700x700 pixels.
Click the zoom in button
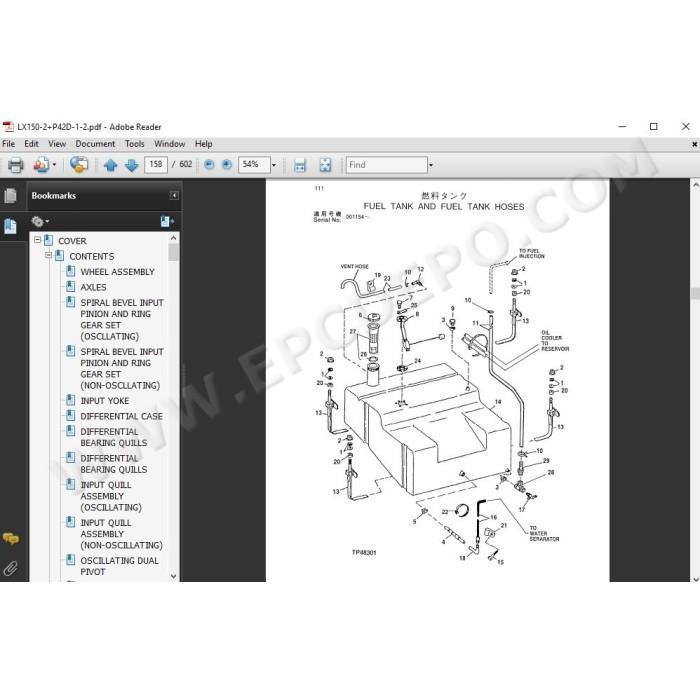coord(227,165)
